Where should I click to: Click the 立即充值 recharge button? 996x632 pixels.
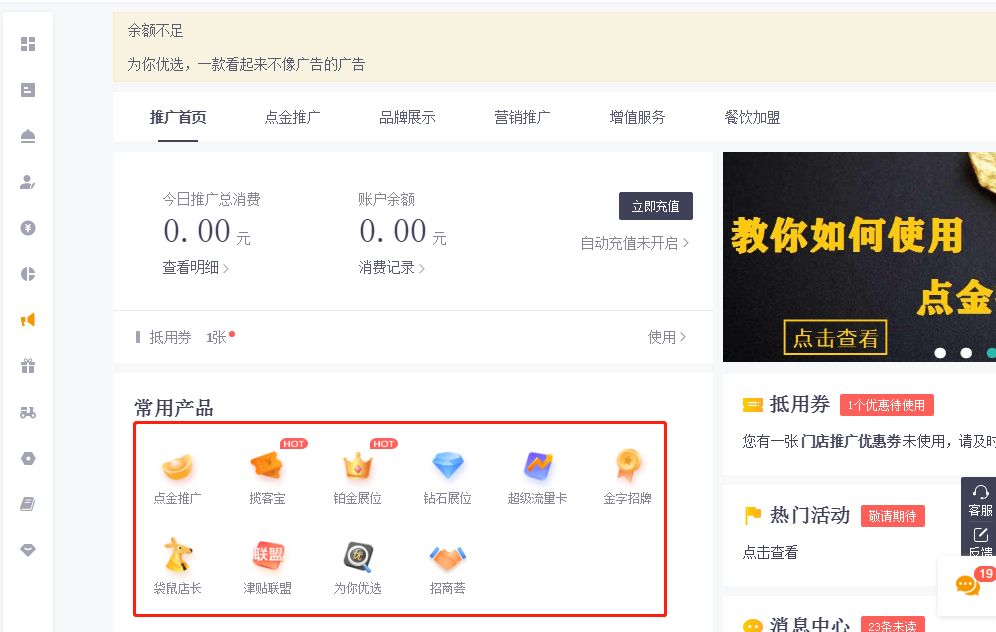click(656, 206)
